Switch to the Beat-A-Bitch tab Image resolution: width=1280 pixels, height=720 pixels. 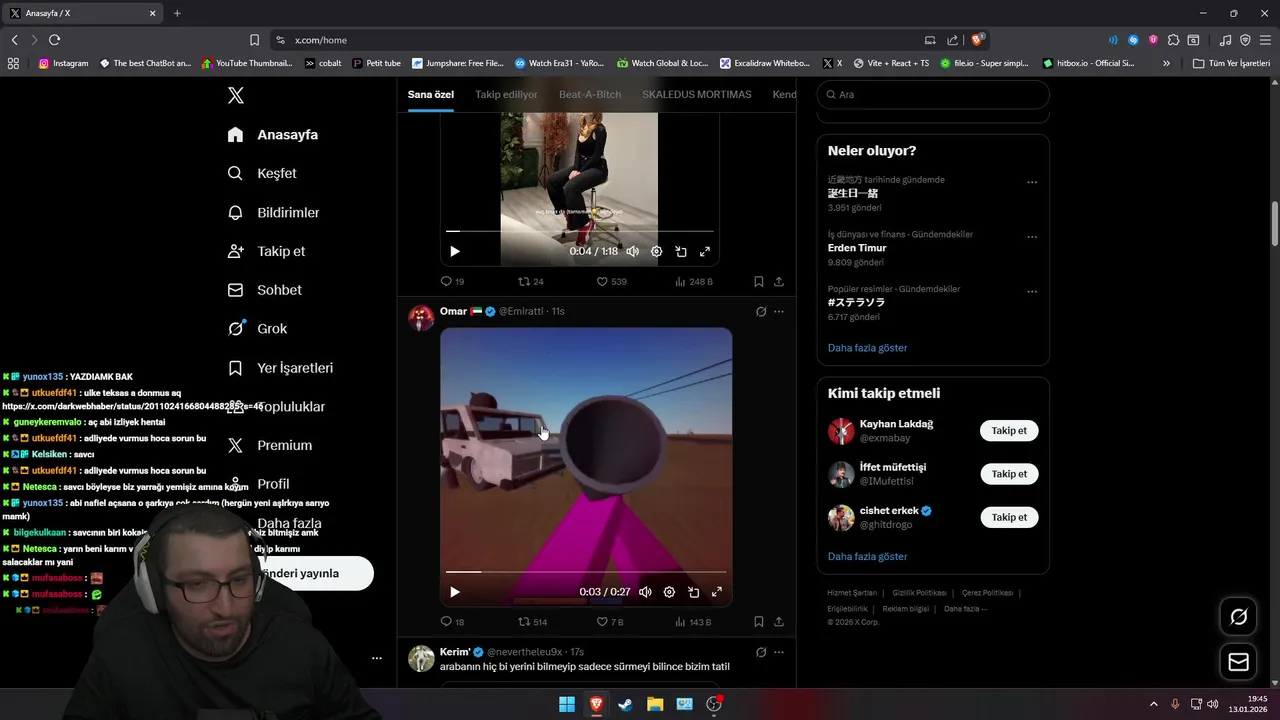590,94
